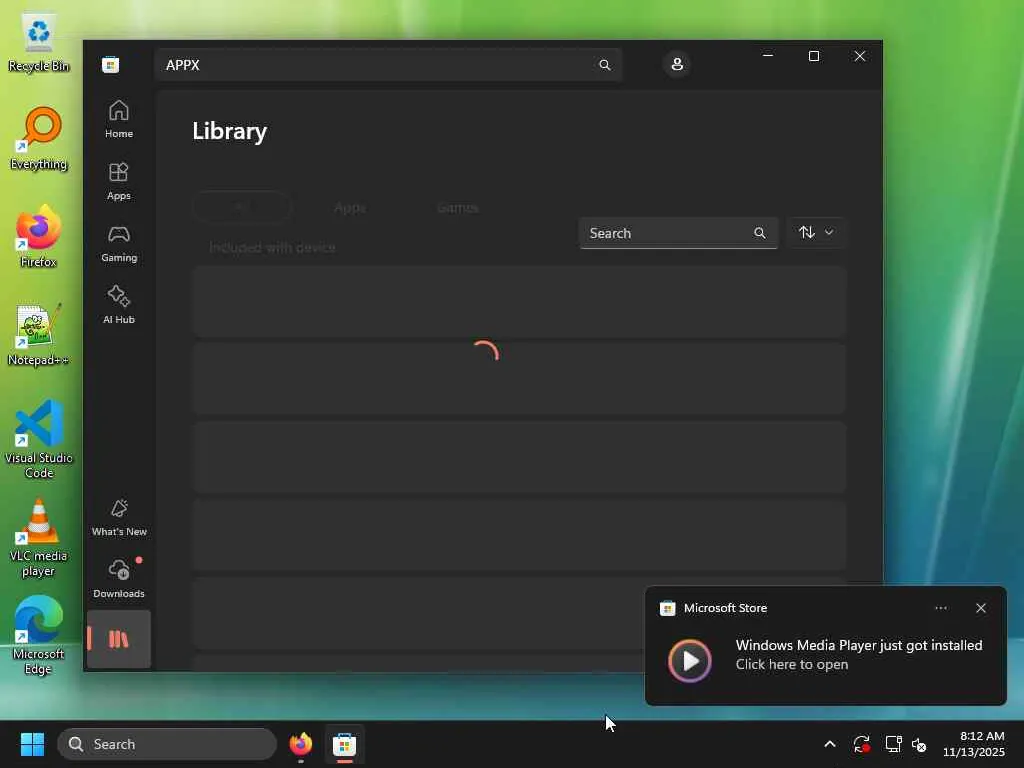Click the APPX store search bar
The width and height of the screenshot is (1024, 768).
click(x=388, y=65)
